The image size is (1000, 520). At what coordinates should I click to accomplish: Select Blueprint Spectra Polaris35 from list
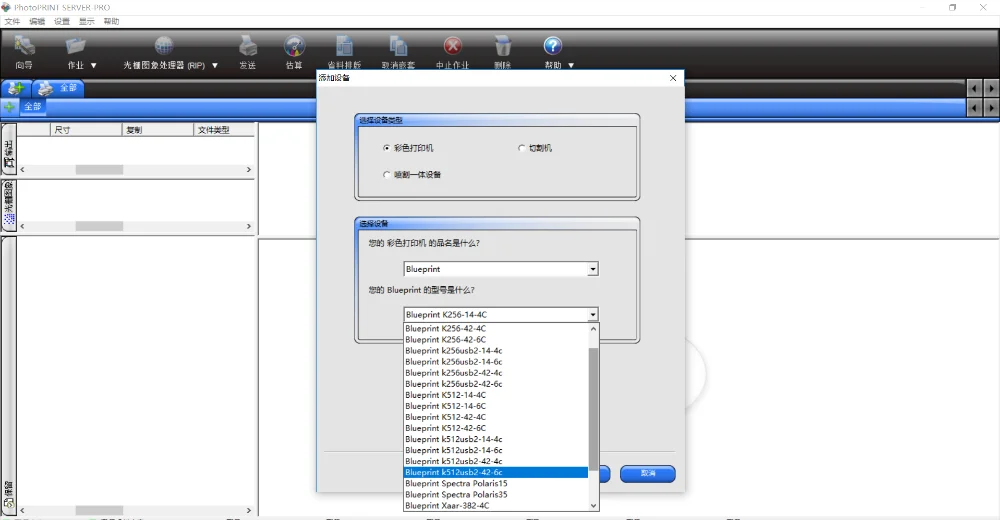click(496, 494)
